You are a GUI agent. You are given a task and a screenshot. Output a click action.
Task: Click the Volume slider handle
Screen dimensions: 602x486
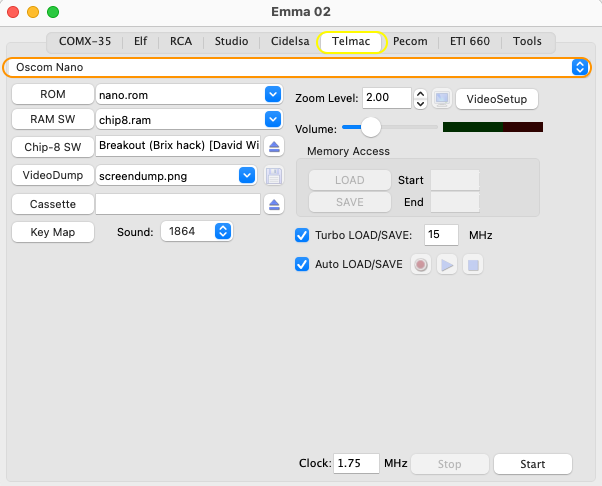point(371,127)
